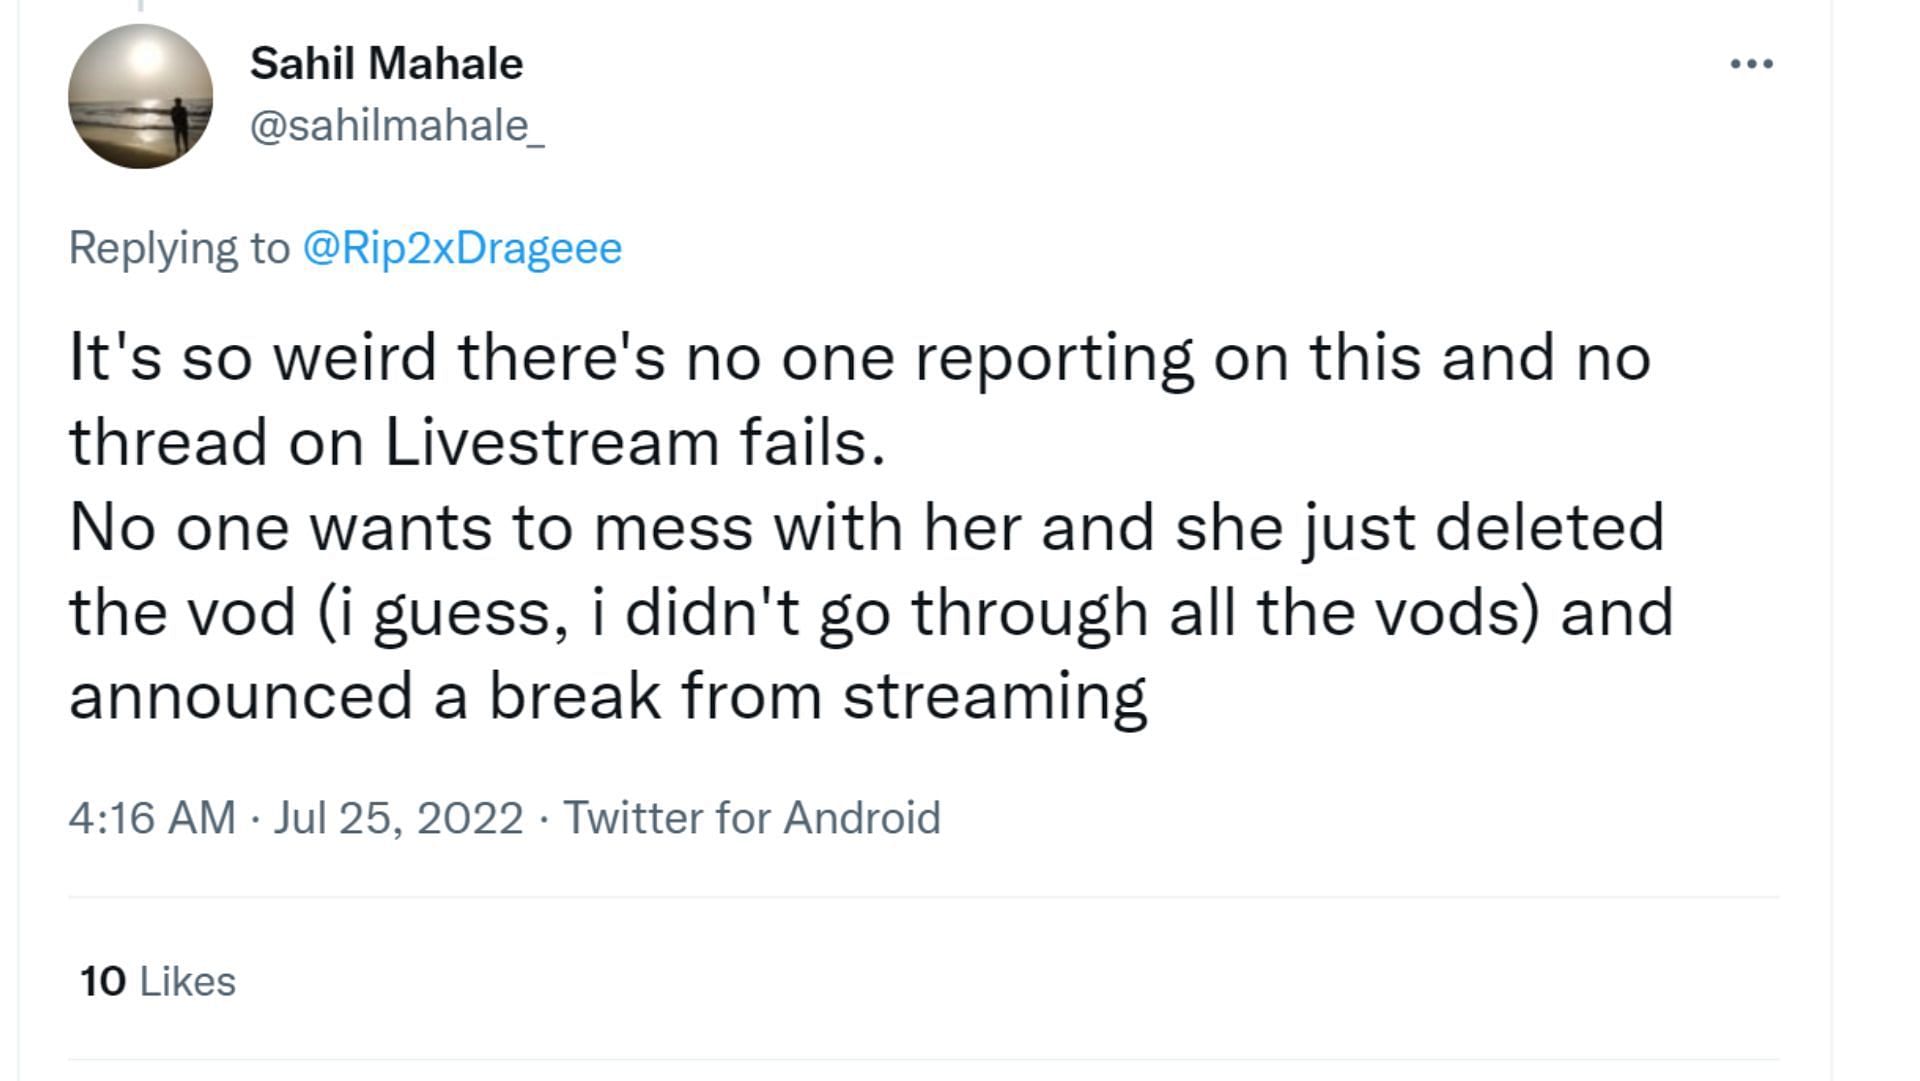Screen dimensions: 1920x1081
Task: Click the phrase "Livestream fails" in the tweet
Action: (x=634, y=442)
